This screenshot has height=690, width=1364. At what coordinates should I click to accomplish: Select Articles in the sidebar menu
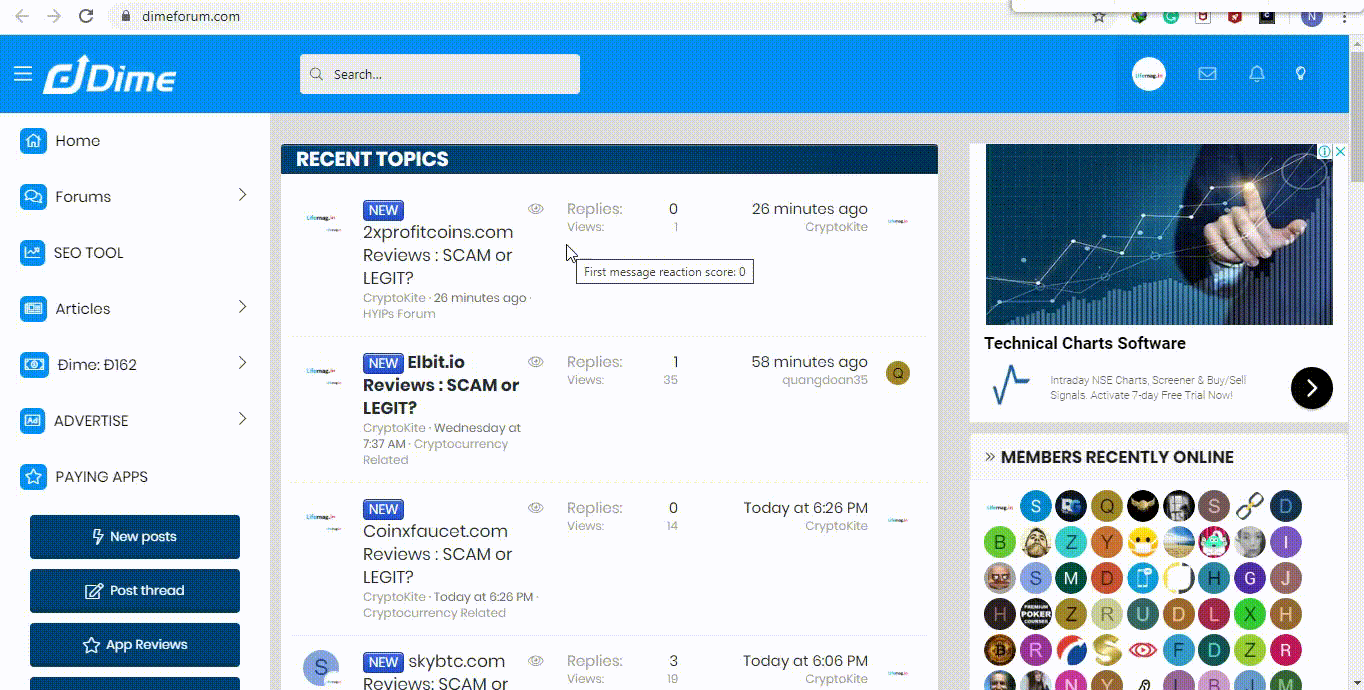tap(83, 309)
